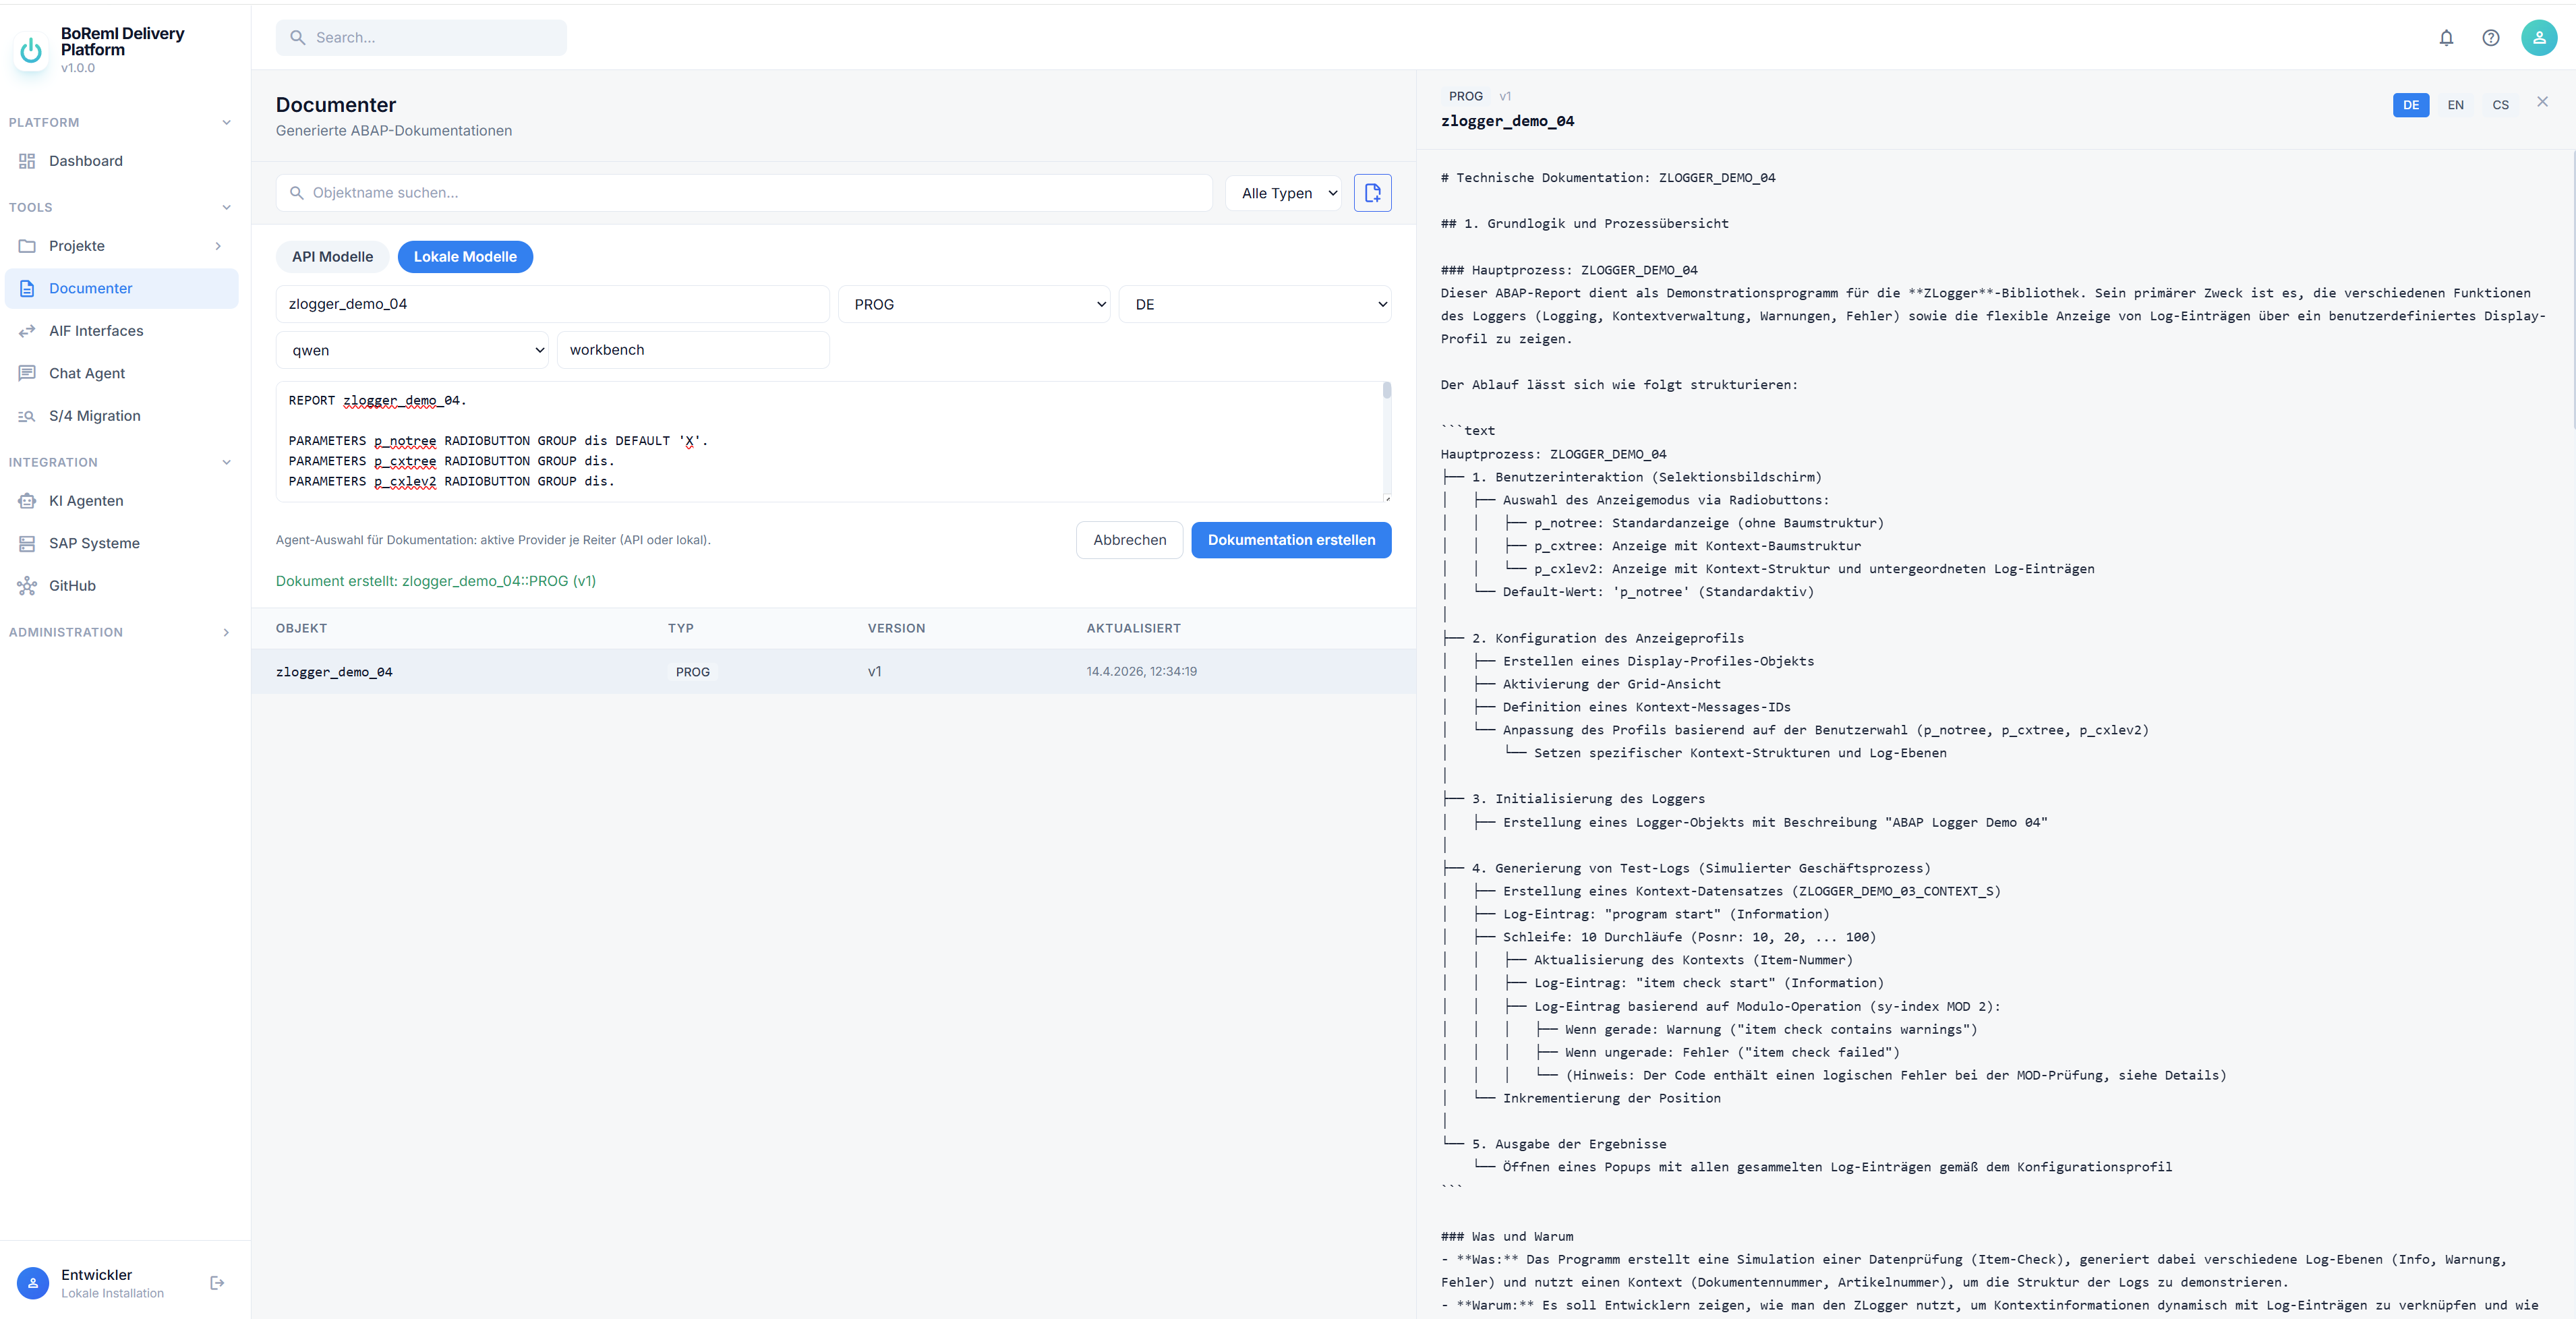
Task: Click the magnifier icon in Objektname search
Action: pyautogui.click(x=297, y=193)
